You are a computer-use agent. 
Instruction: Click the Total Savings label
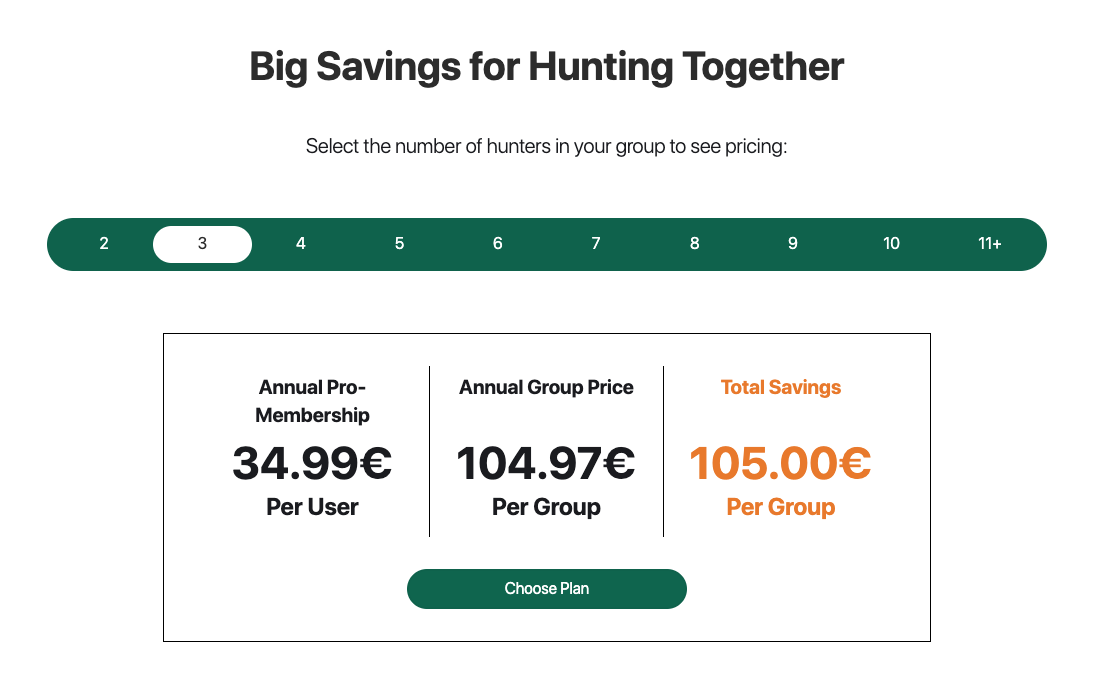(x=780, y=387)
